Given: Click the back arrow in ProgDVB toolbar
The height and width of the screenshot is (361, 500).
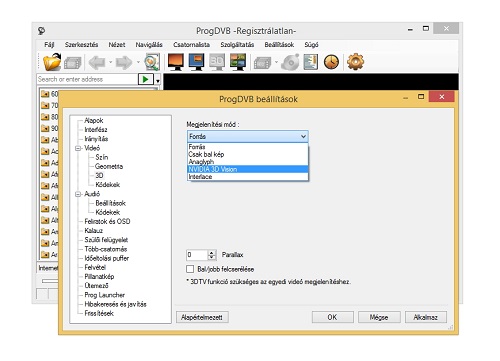Looking at the screenshot, I should click(x=97, y=62).
